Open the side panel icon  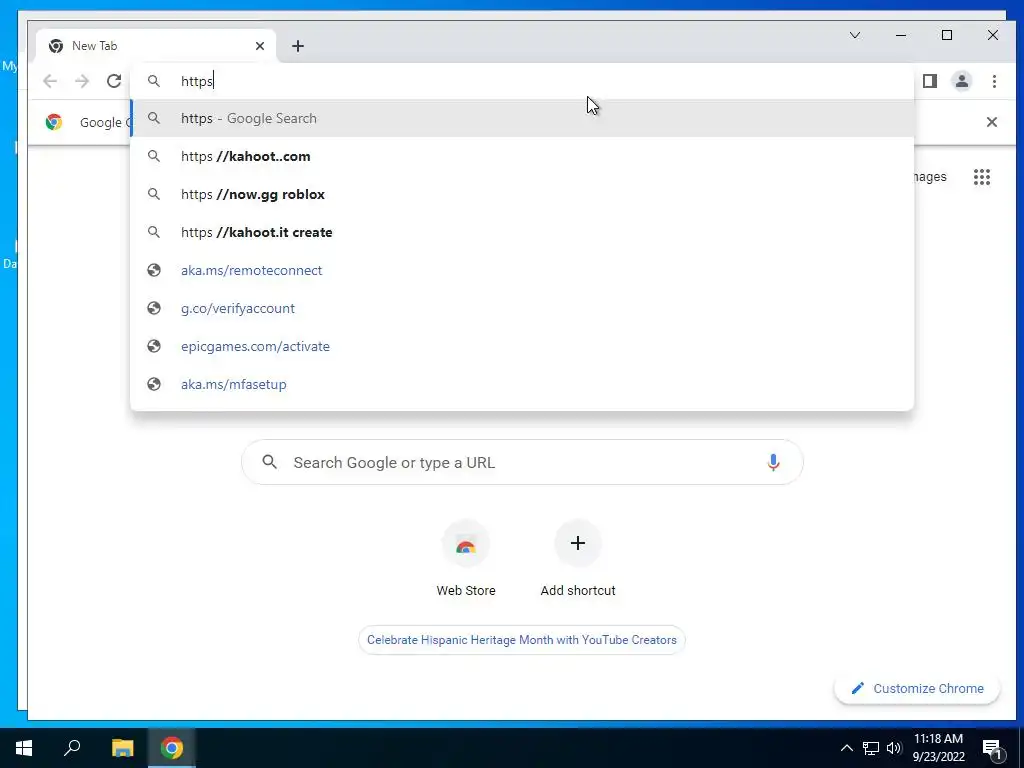[930, 81]
